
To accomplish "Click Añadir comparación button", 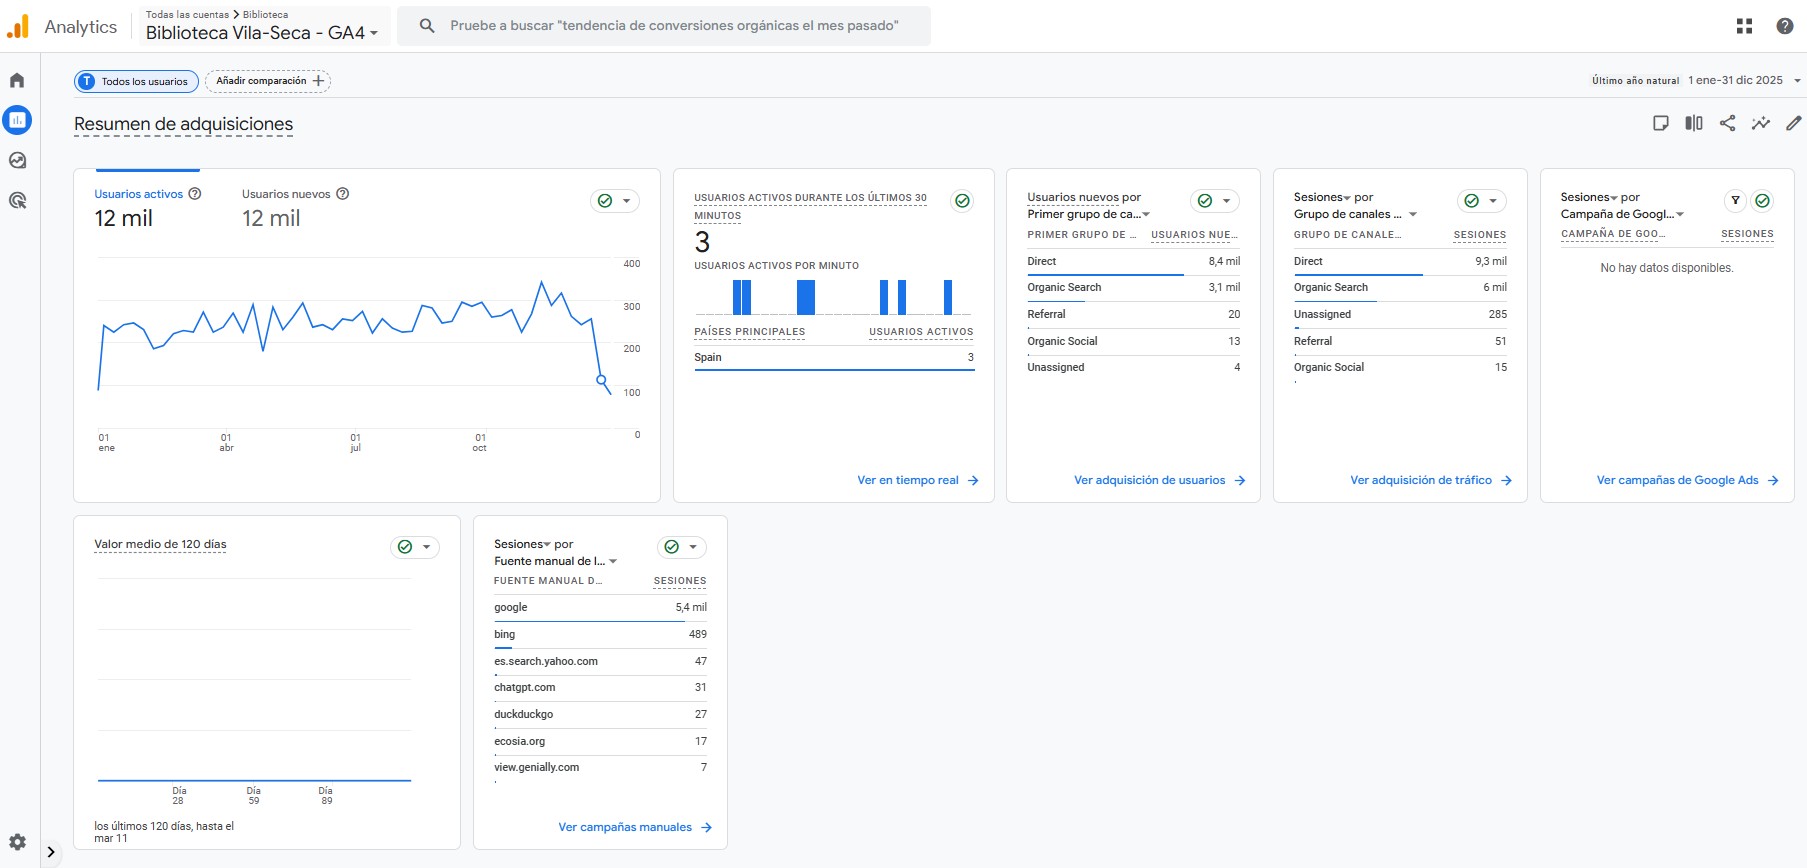I will (268, 81).
